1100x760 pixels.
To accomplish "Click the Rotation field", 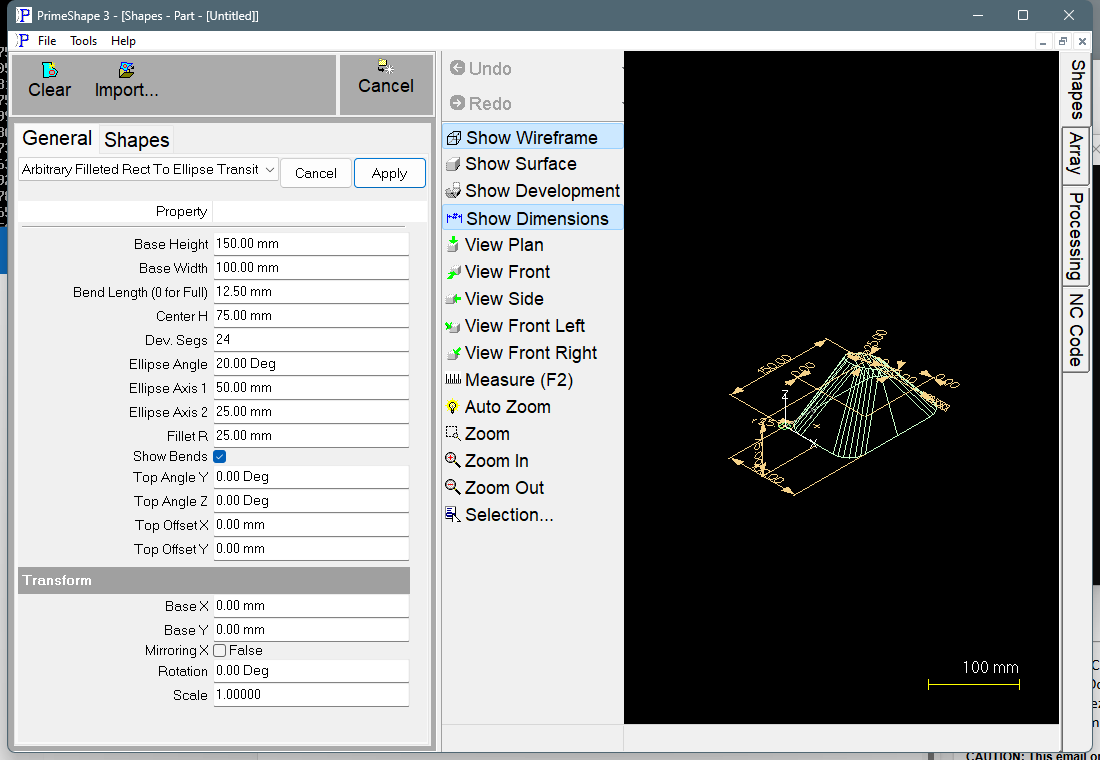I will 311,671.
